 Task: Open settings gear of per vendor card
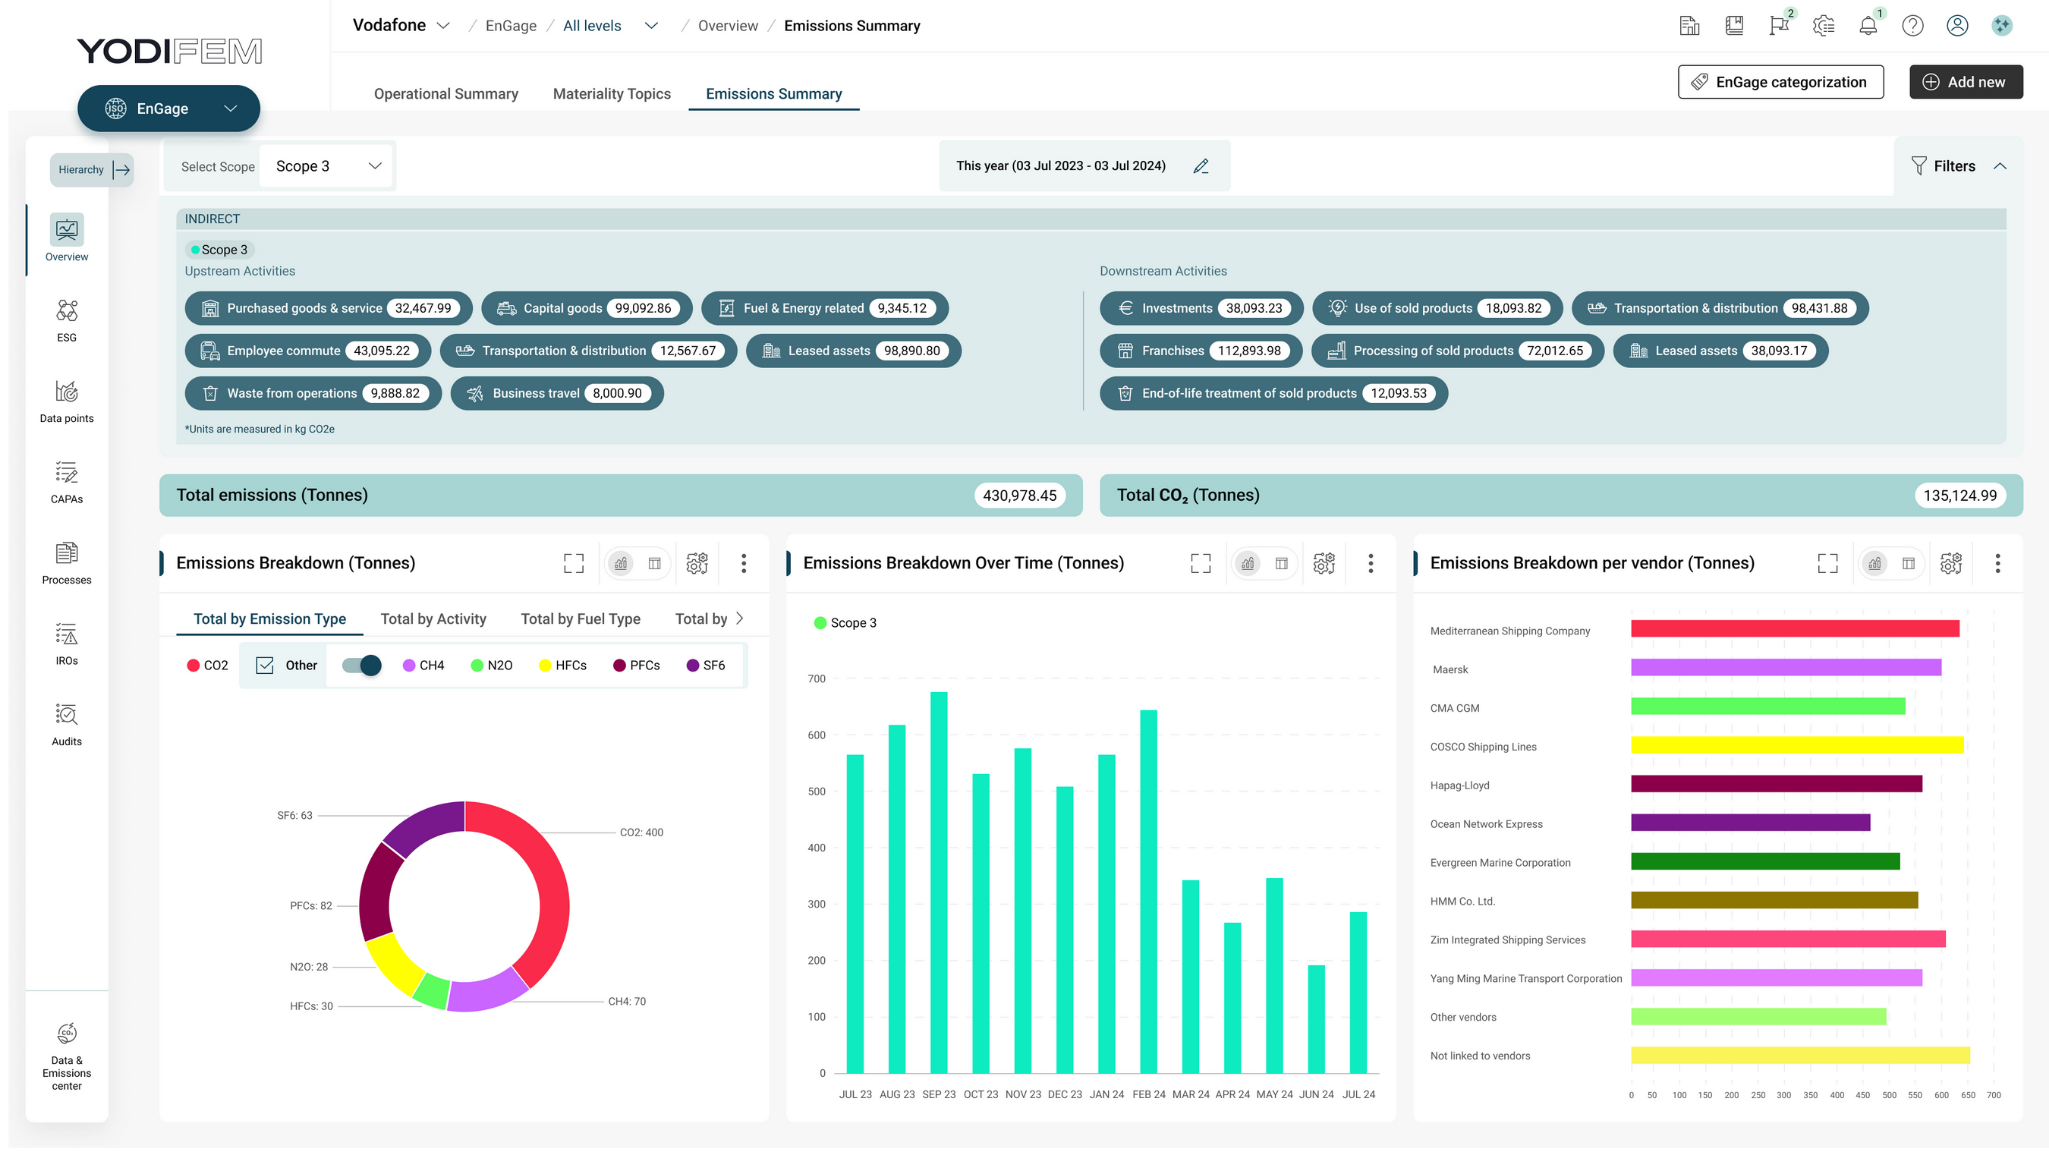pos(1951,564)
